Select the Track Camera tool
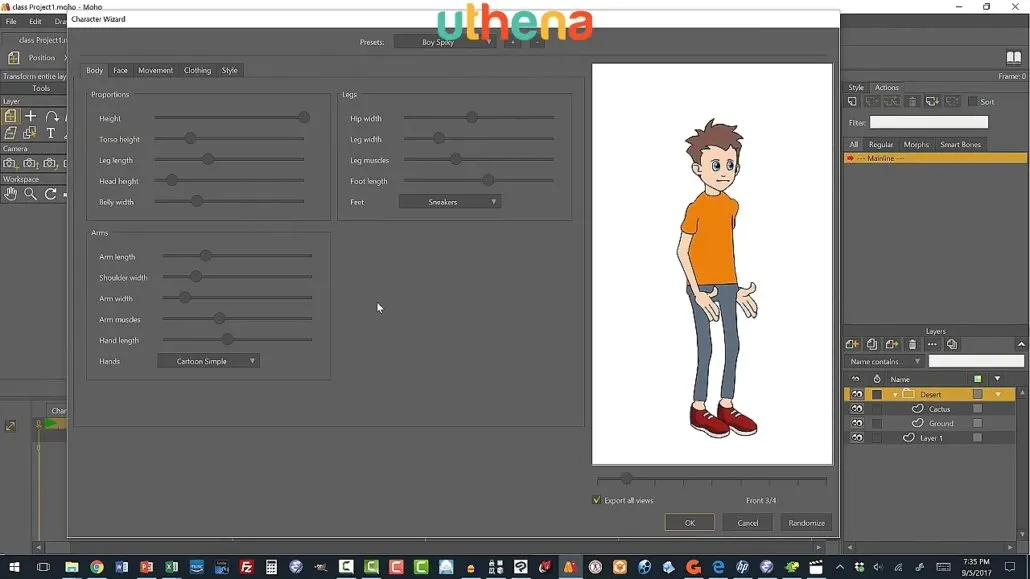 tap(10, 163)
